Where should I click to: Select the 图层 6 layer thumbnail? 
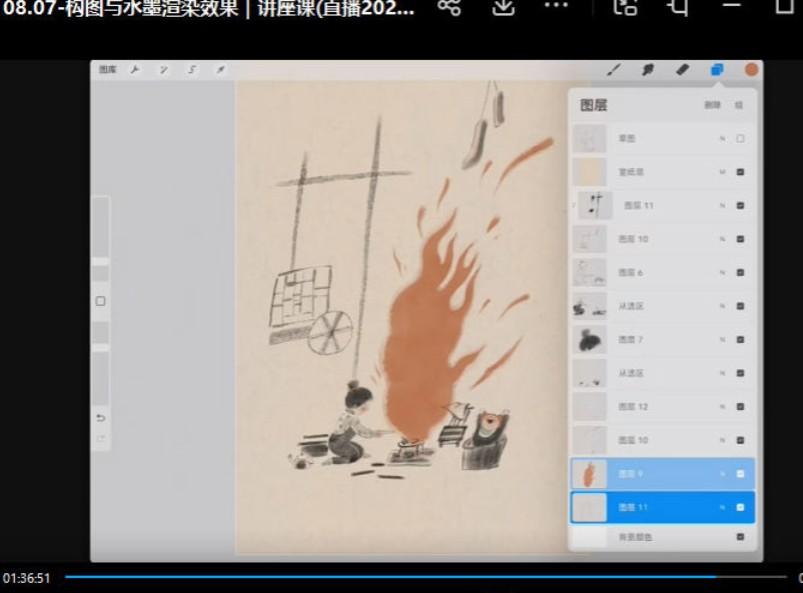pos(589,272)
